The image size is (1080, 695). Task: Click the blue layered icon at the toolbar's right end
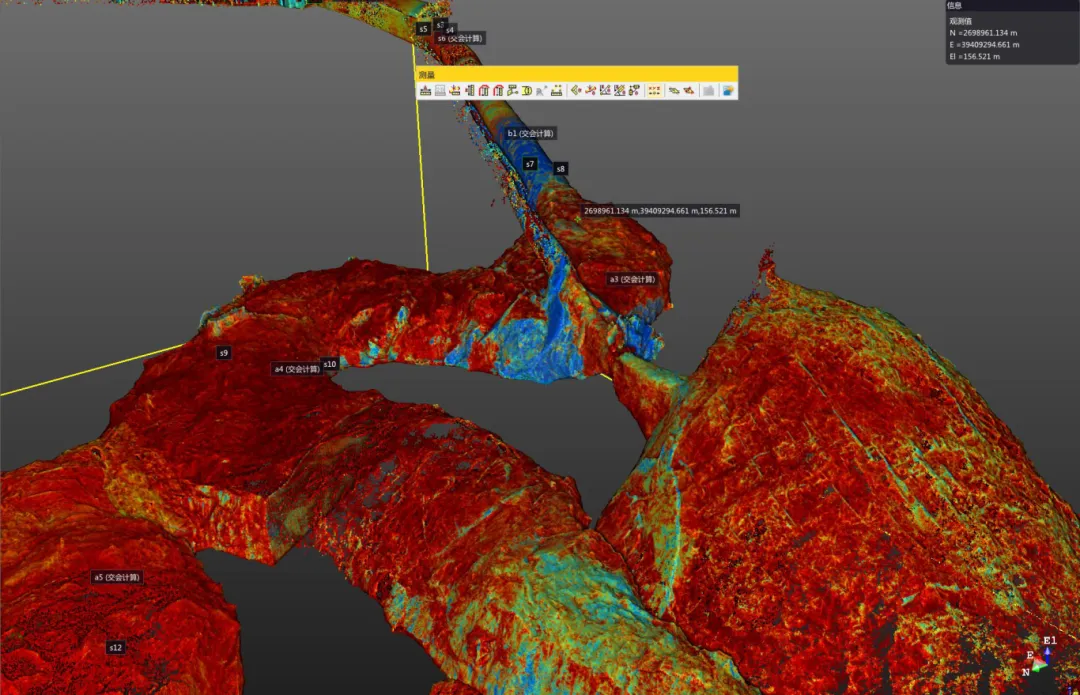click(x=728, y=90)
